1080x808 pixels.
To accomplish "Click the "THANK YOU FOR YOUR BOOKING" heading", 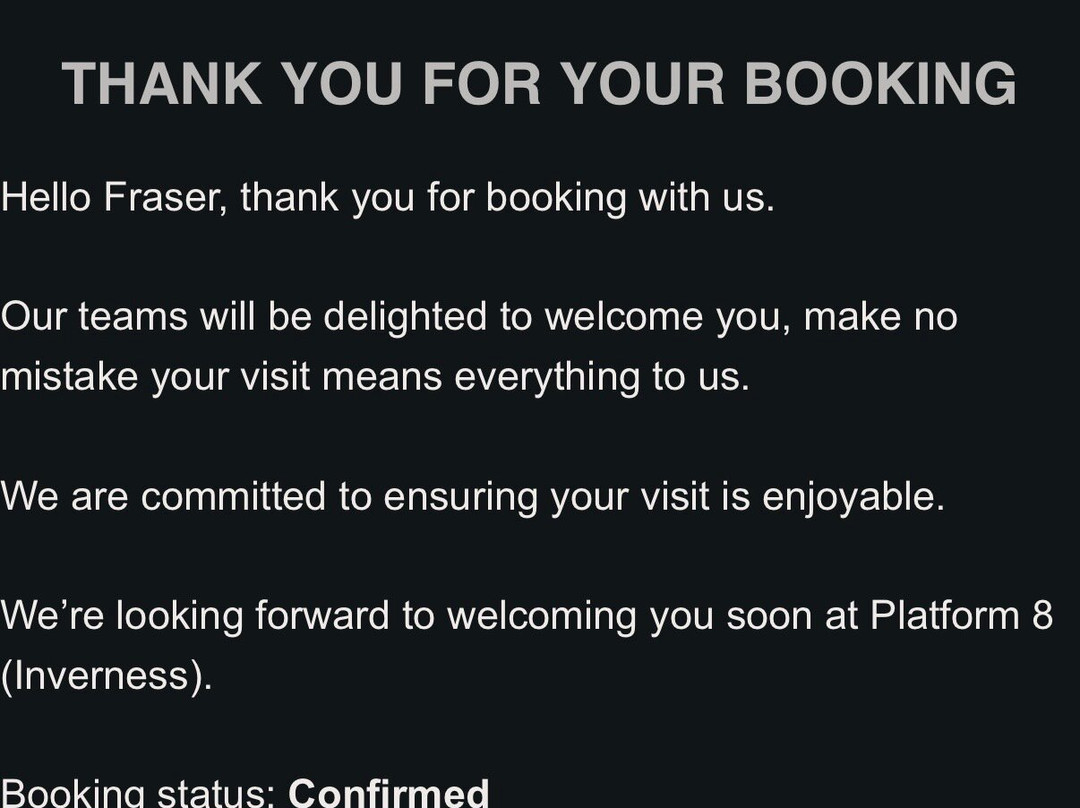I will 539,83.
